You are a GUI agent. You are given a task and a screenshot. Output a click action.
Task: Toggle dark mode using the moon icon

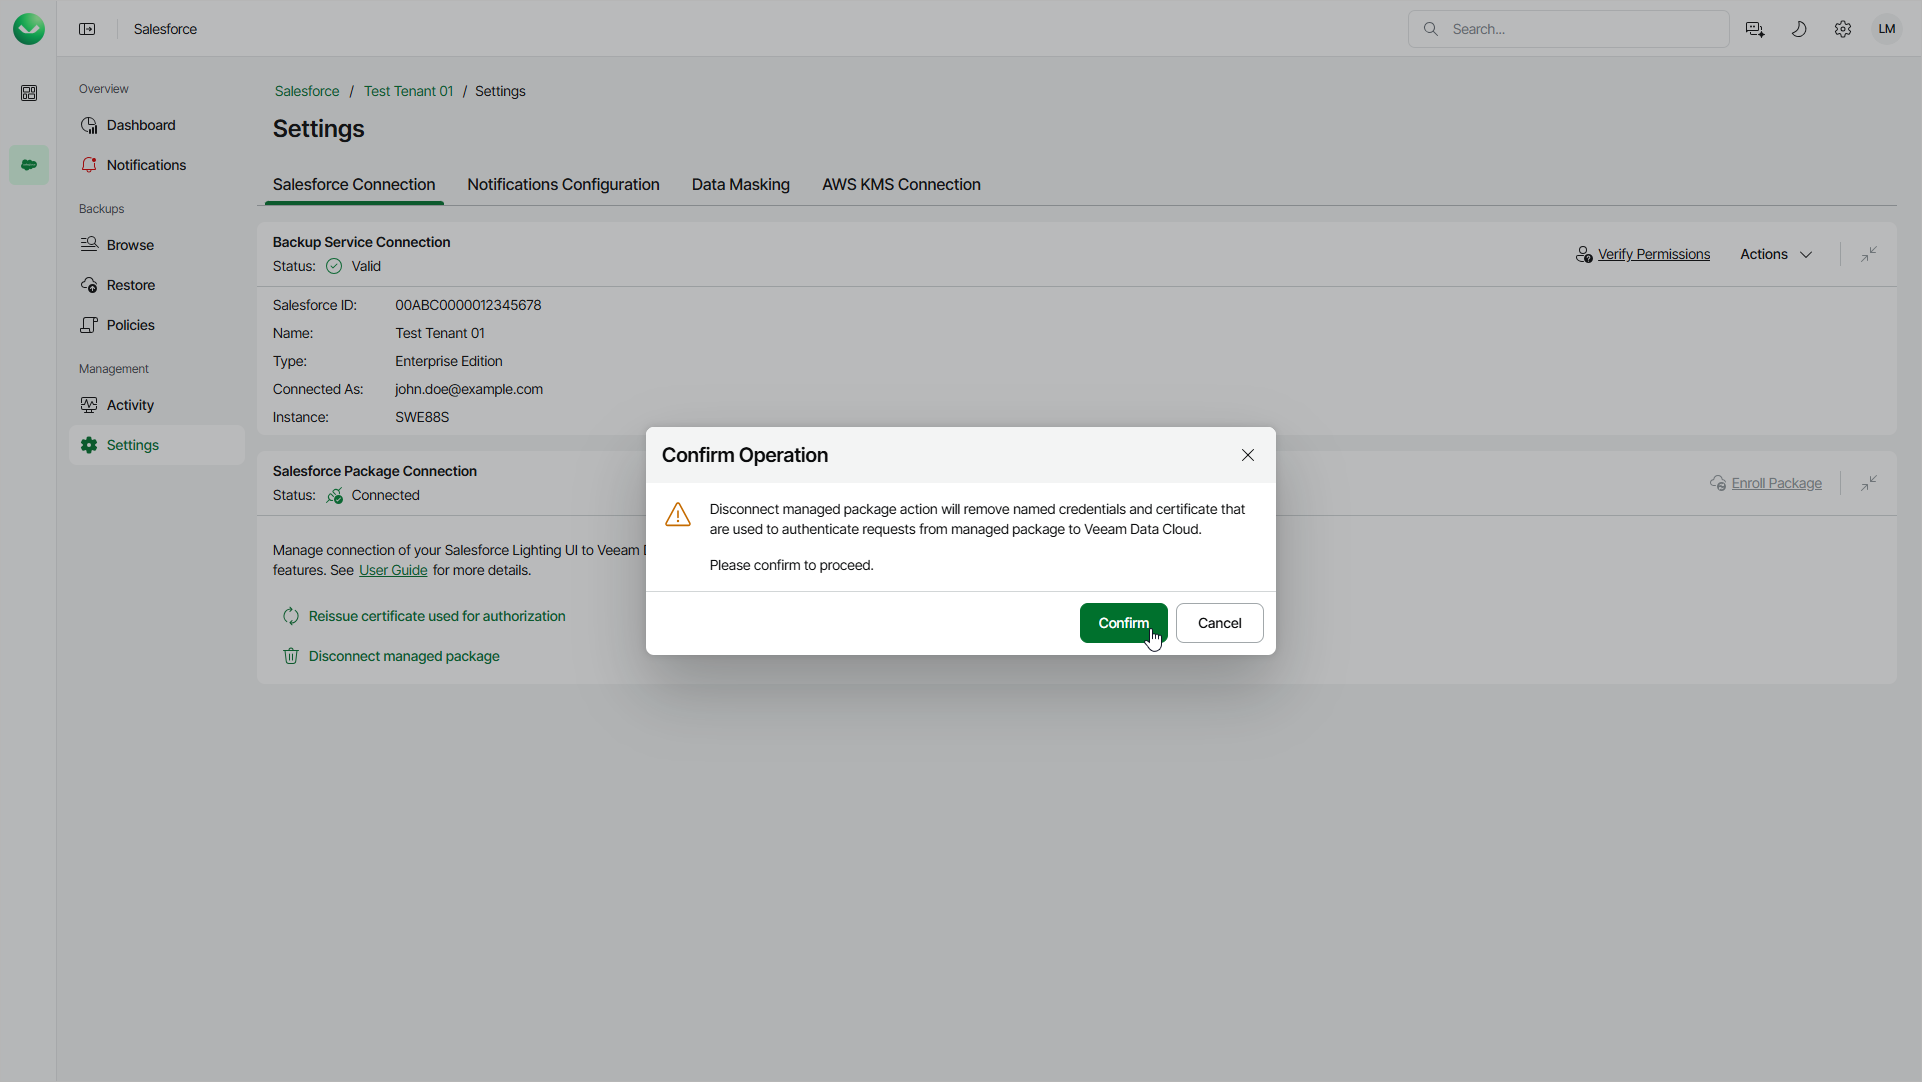point(1798,29)
